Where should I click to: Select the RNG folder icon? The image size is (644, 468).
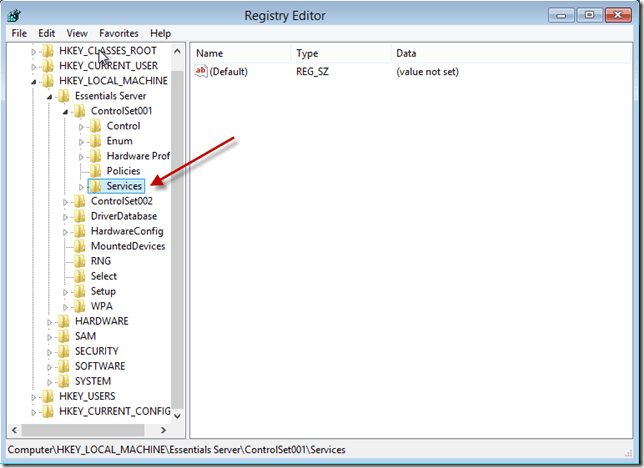point(80,261)
